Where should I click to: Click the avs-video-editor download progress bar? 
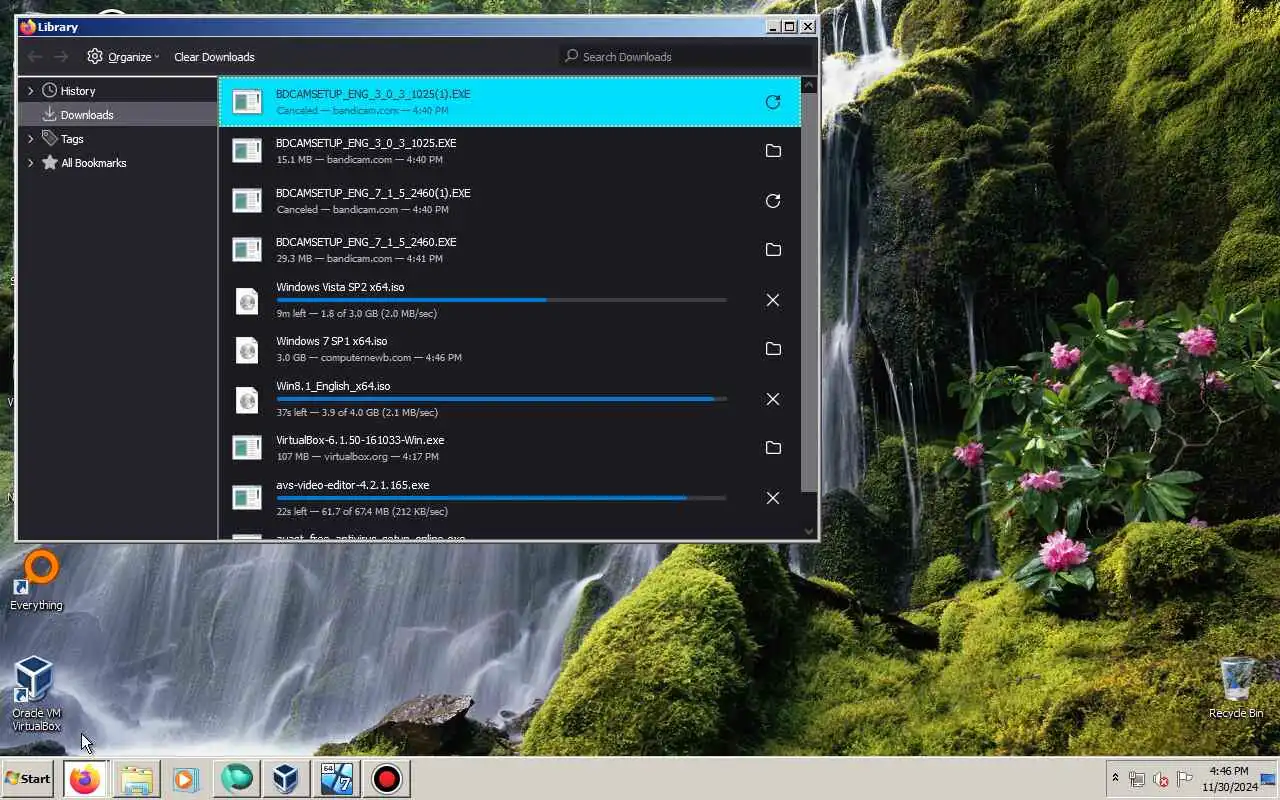501,498
